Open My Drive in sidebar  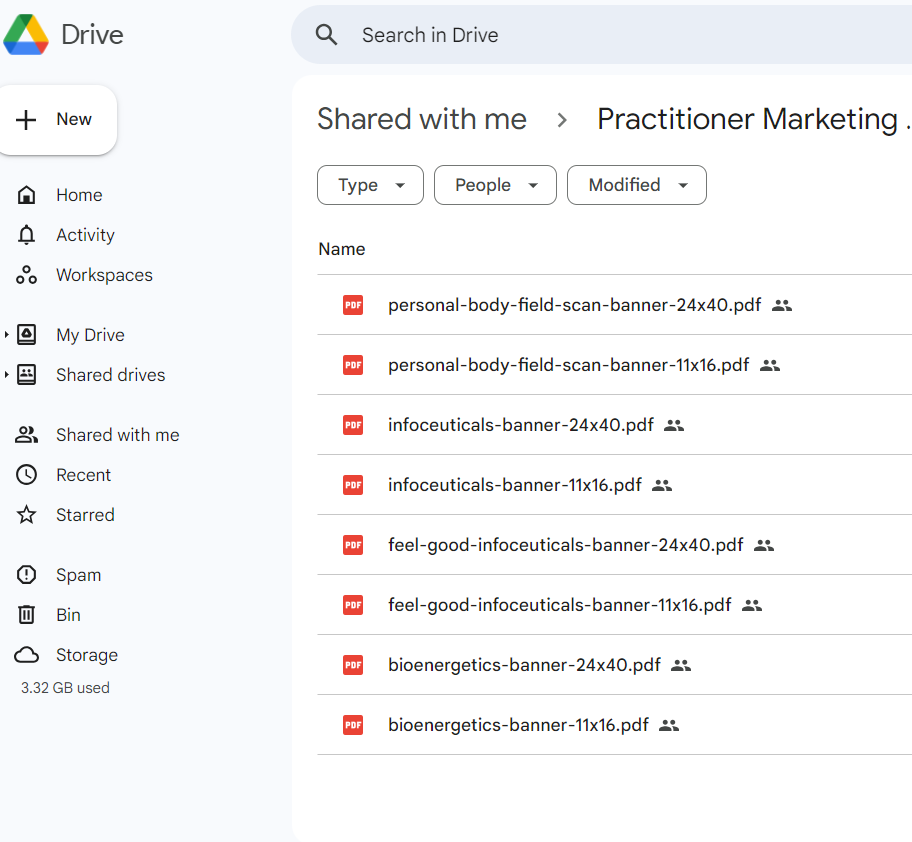pyautogui.click(x=90, y=335)
